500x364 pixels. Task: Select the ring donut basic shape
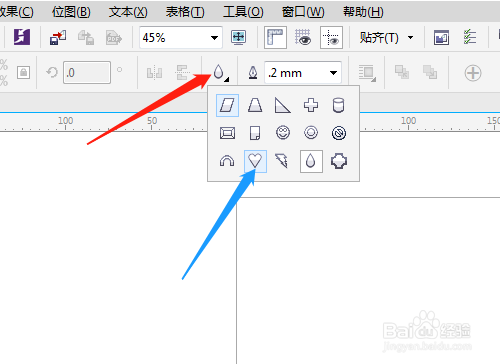click(311, 133)
